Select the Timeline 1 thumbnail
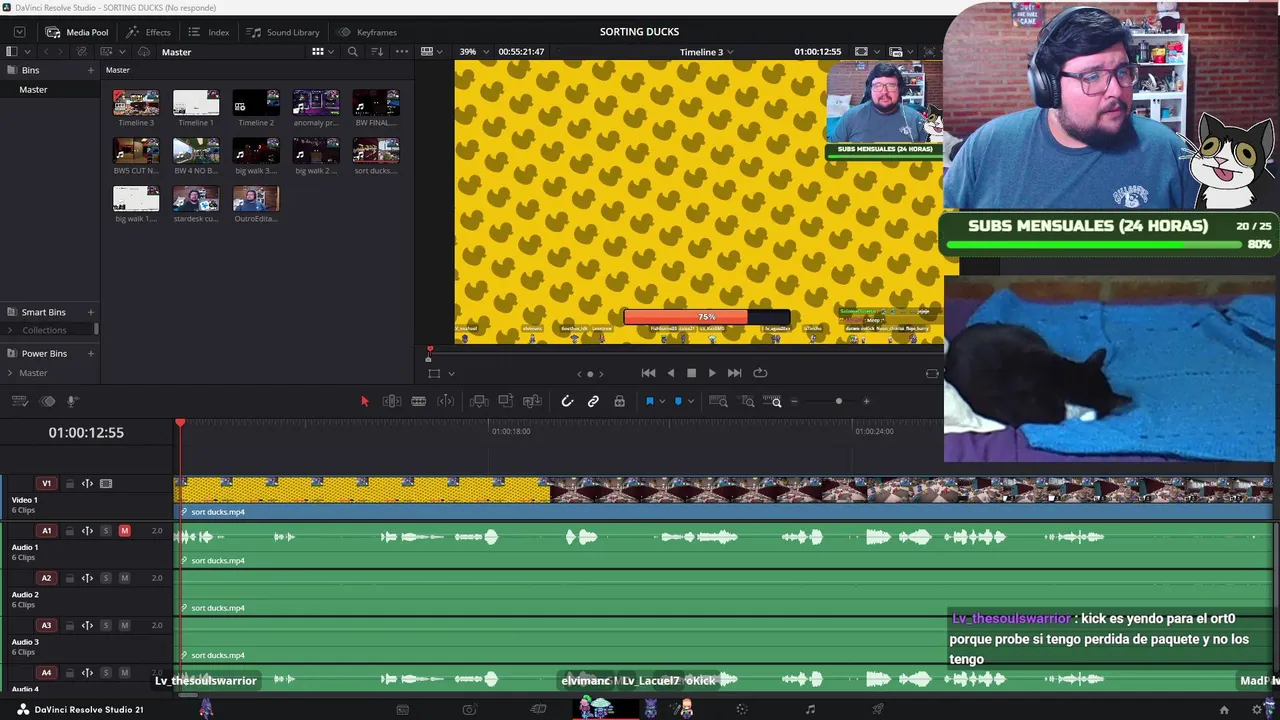Image resolution: width=1280 pixels, height=720 pixels. (x=196, y=103)
